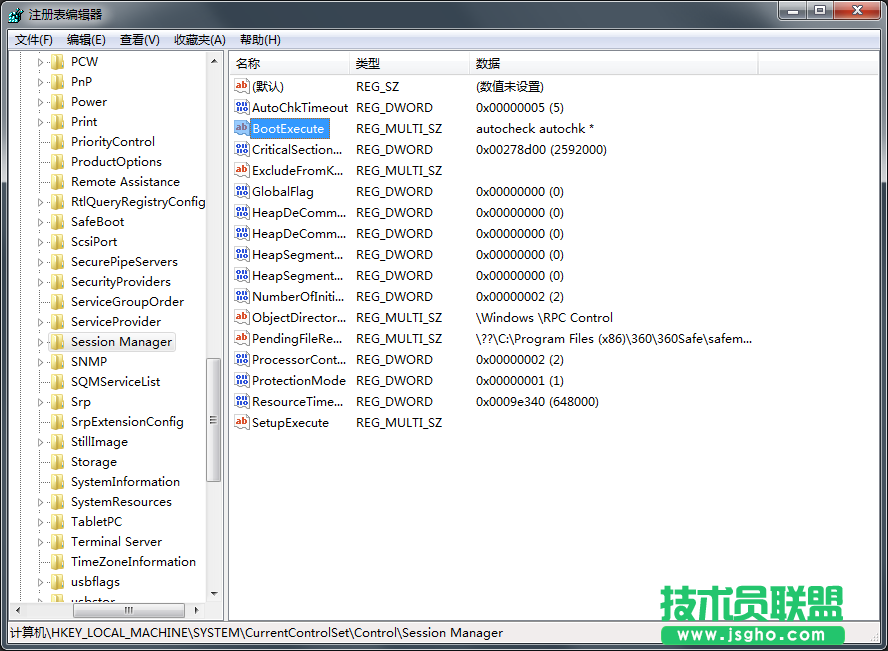Click the folder icon of Session Manager key
The height and width of the screenshot is (651, 888).
point(59,341)
